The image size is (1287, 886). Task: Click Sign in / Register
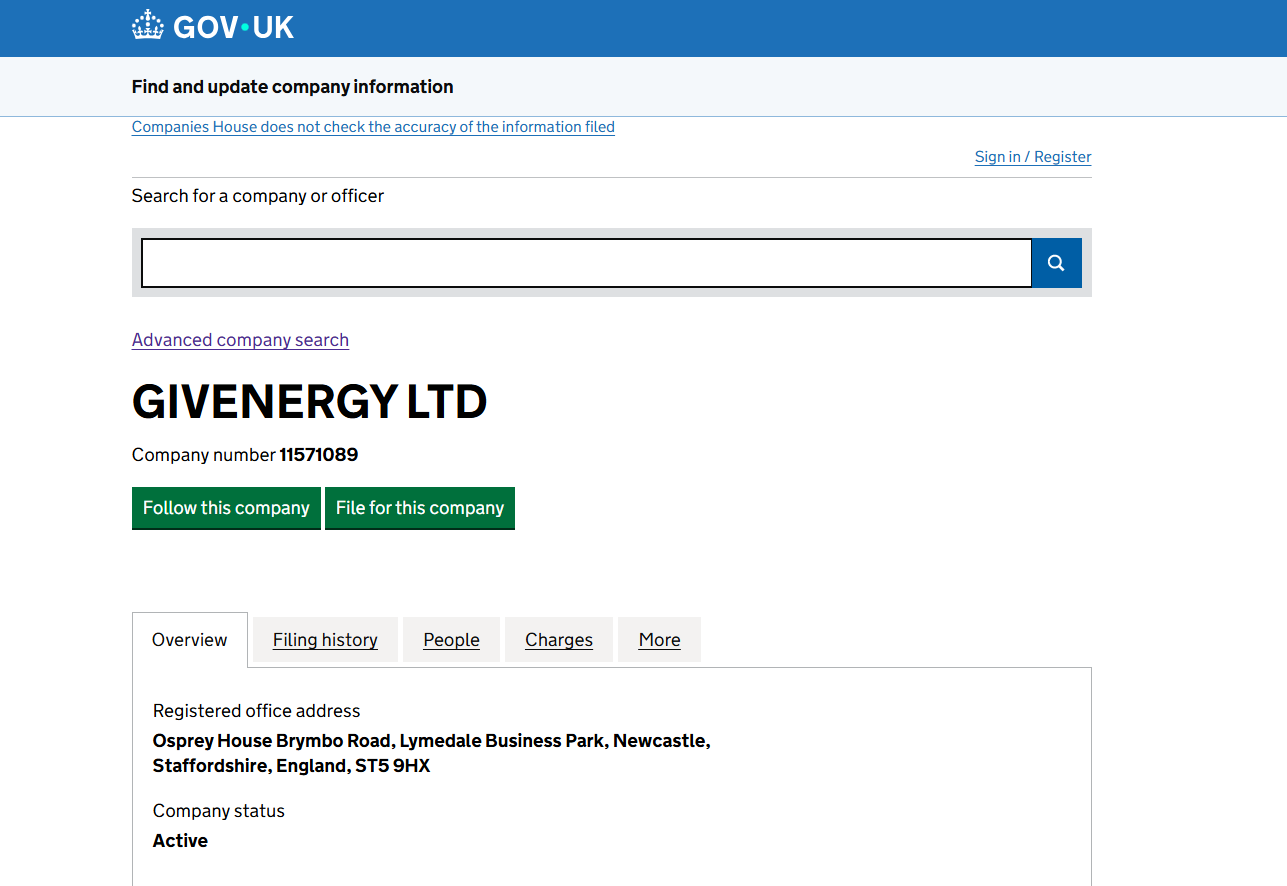coord(1033,157)
